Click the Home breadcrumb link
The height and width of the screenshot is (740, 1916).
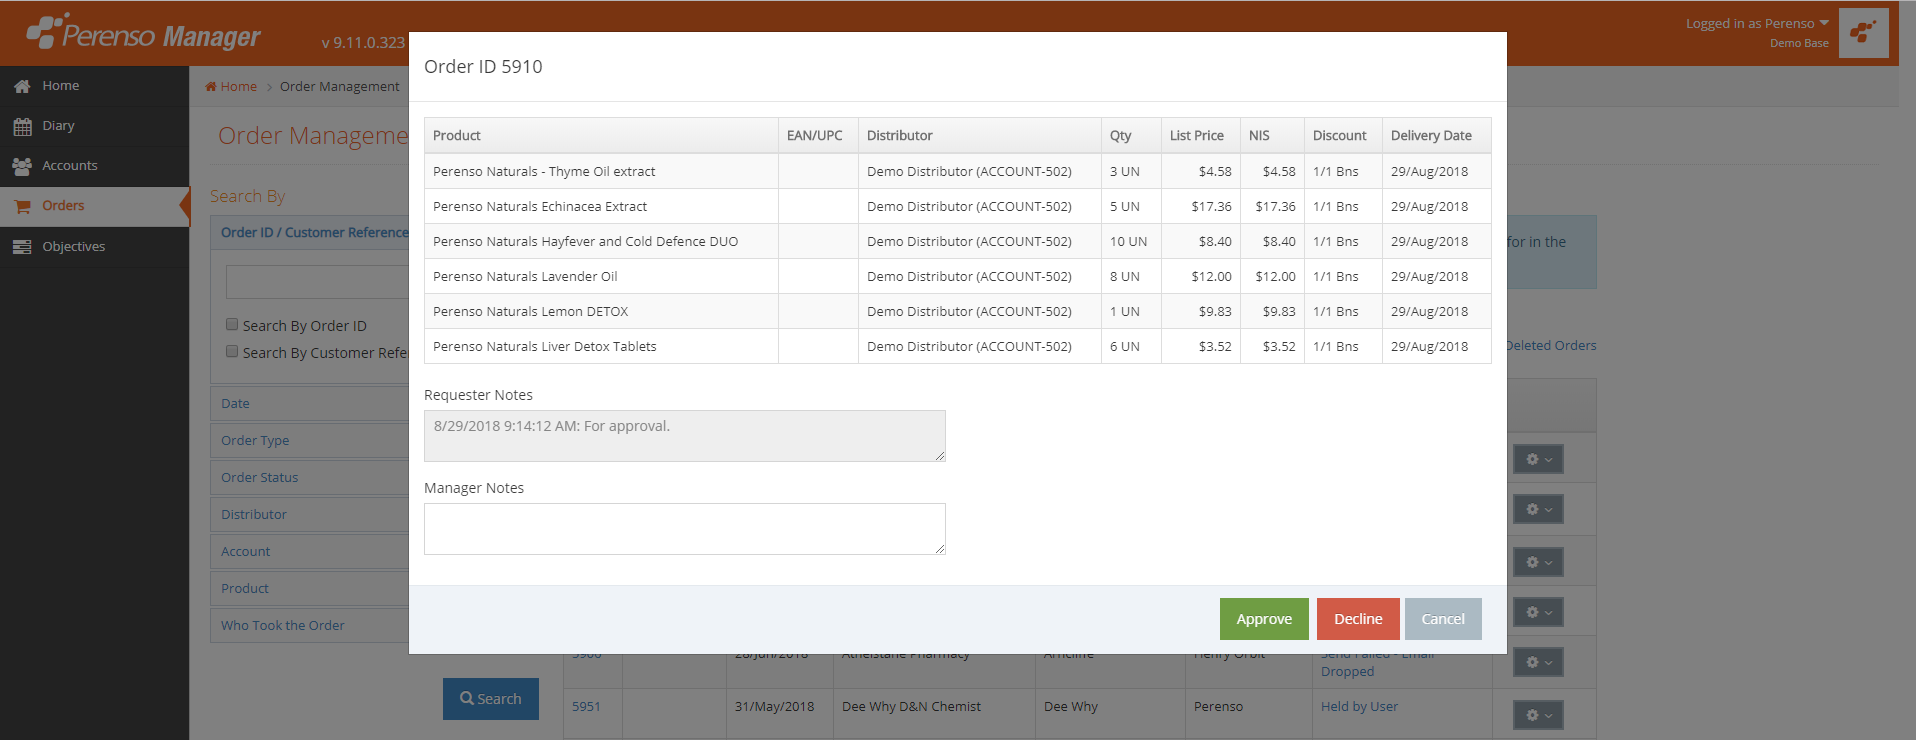click(x=239, y=87)
